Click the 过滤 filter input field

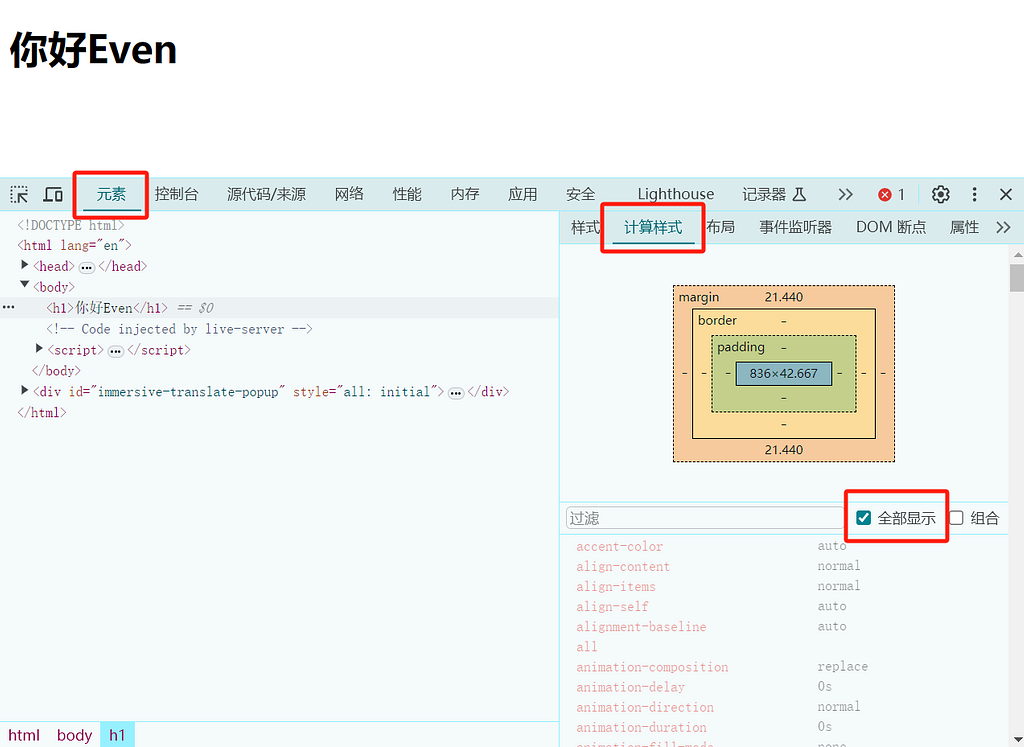pyautogui.click(x=705, y=518)
